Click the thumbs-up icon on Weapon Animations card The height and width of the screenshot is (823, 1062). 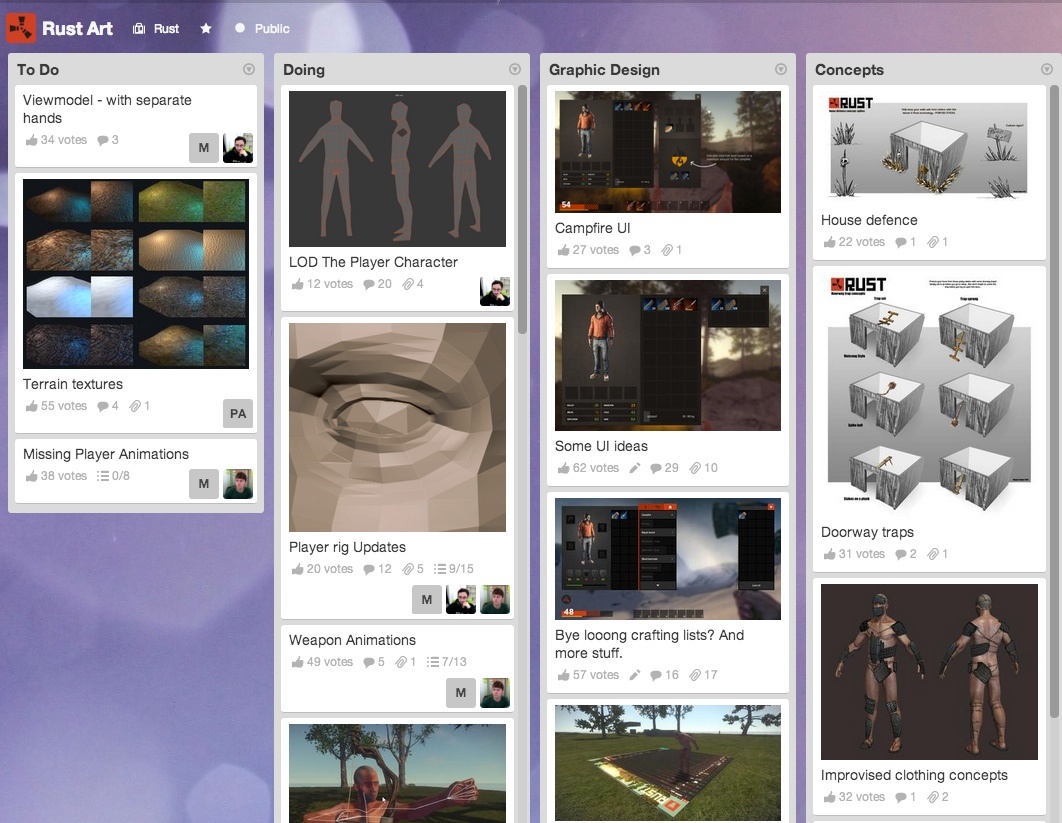coord(297,662)
